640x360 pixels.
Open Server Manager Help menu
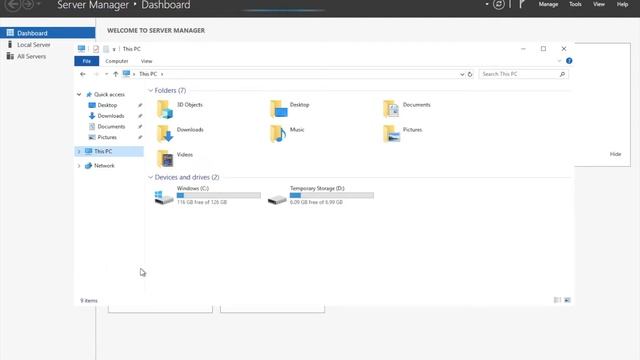[x=622, y=4]
